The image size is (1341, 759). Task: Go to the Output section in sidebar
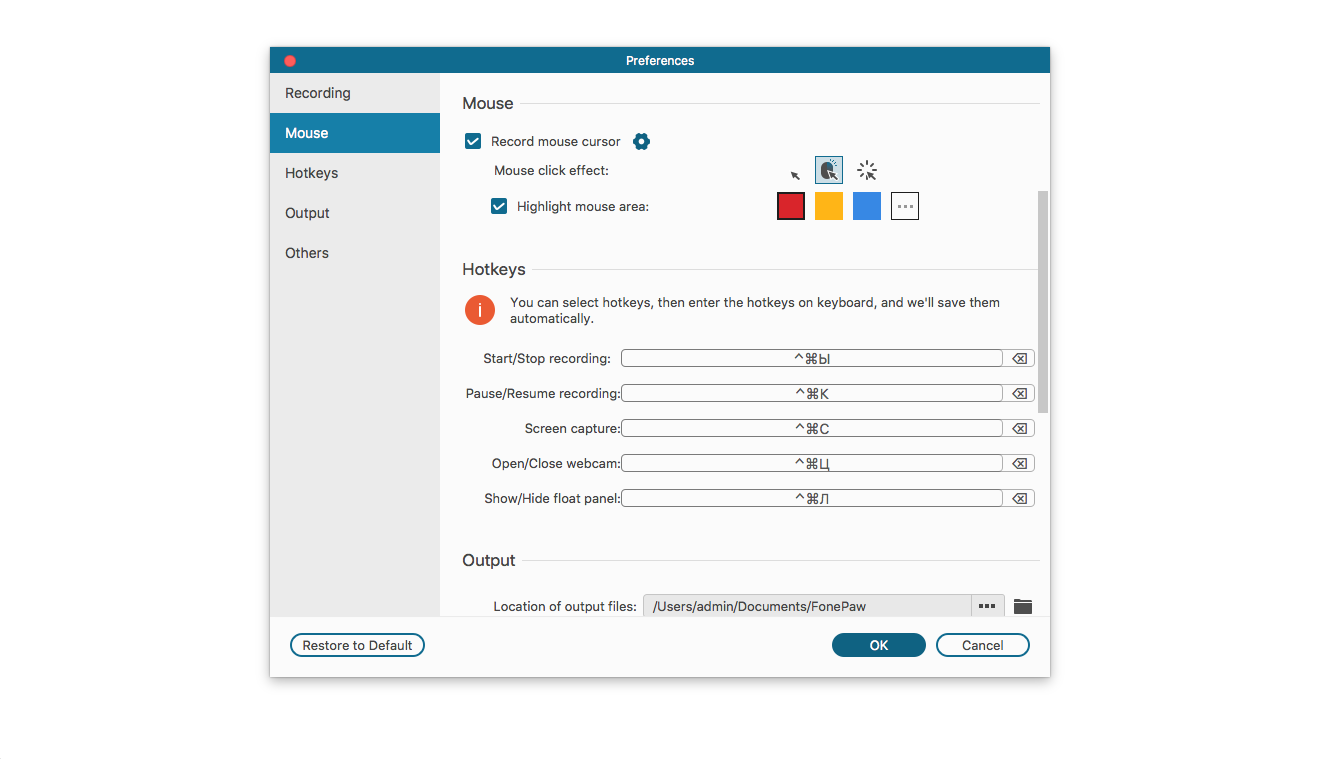pyautogui.click(x=307, y=213)
